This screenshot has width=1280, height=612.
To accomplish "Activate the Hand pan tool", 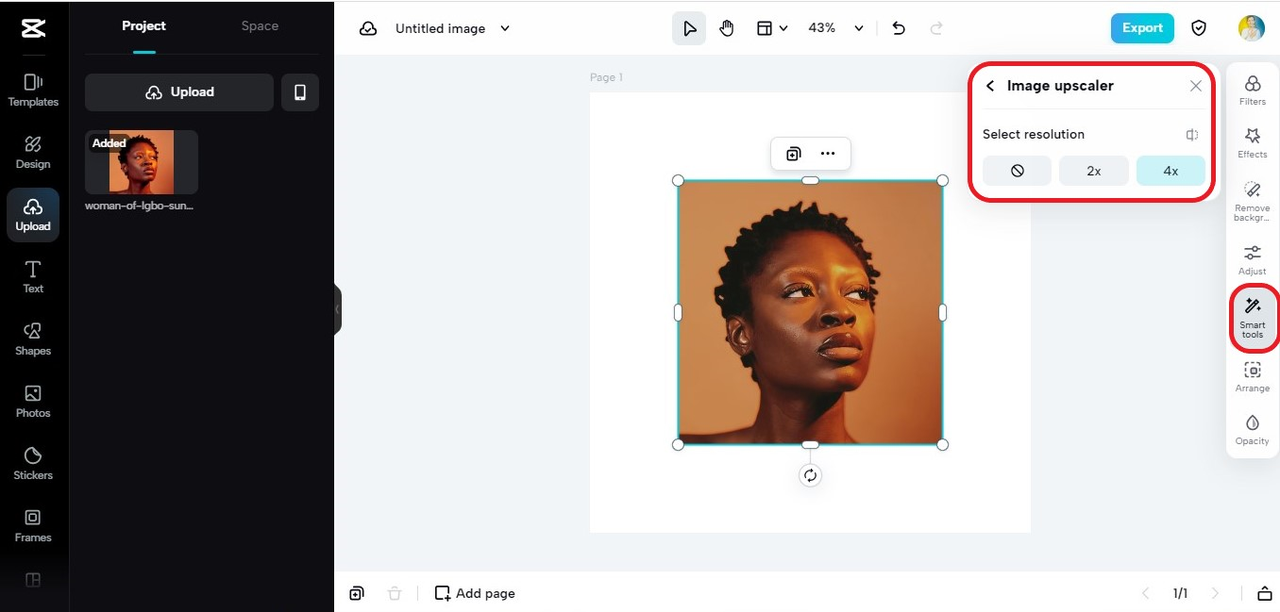I will click(x=726, y=28).
